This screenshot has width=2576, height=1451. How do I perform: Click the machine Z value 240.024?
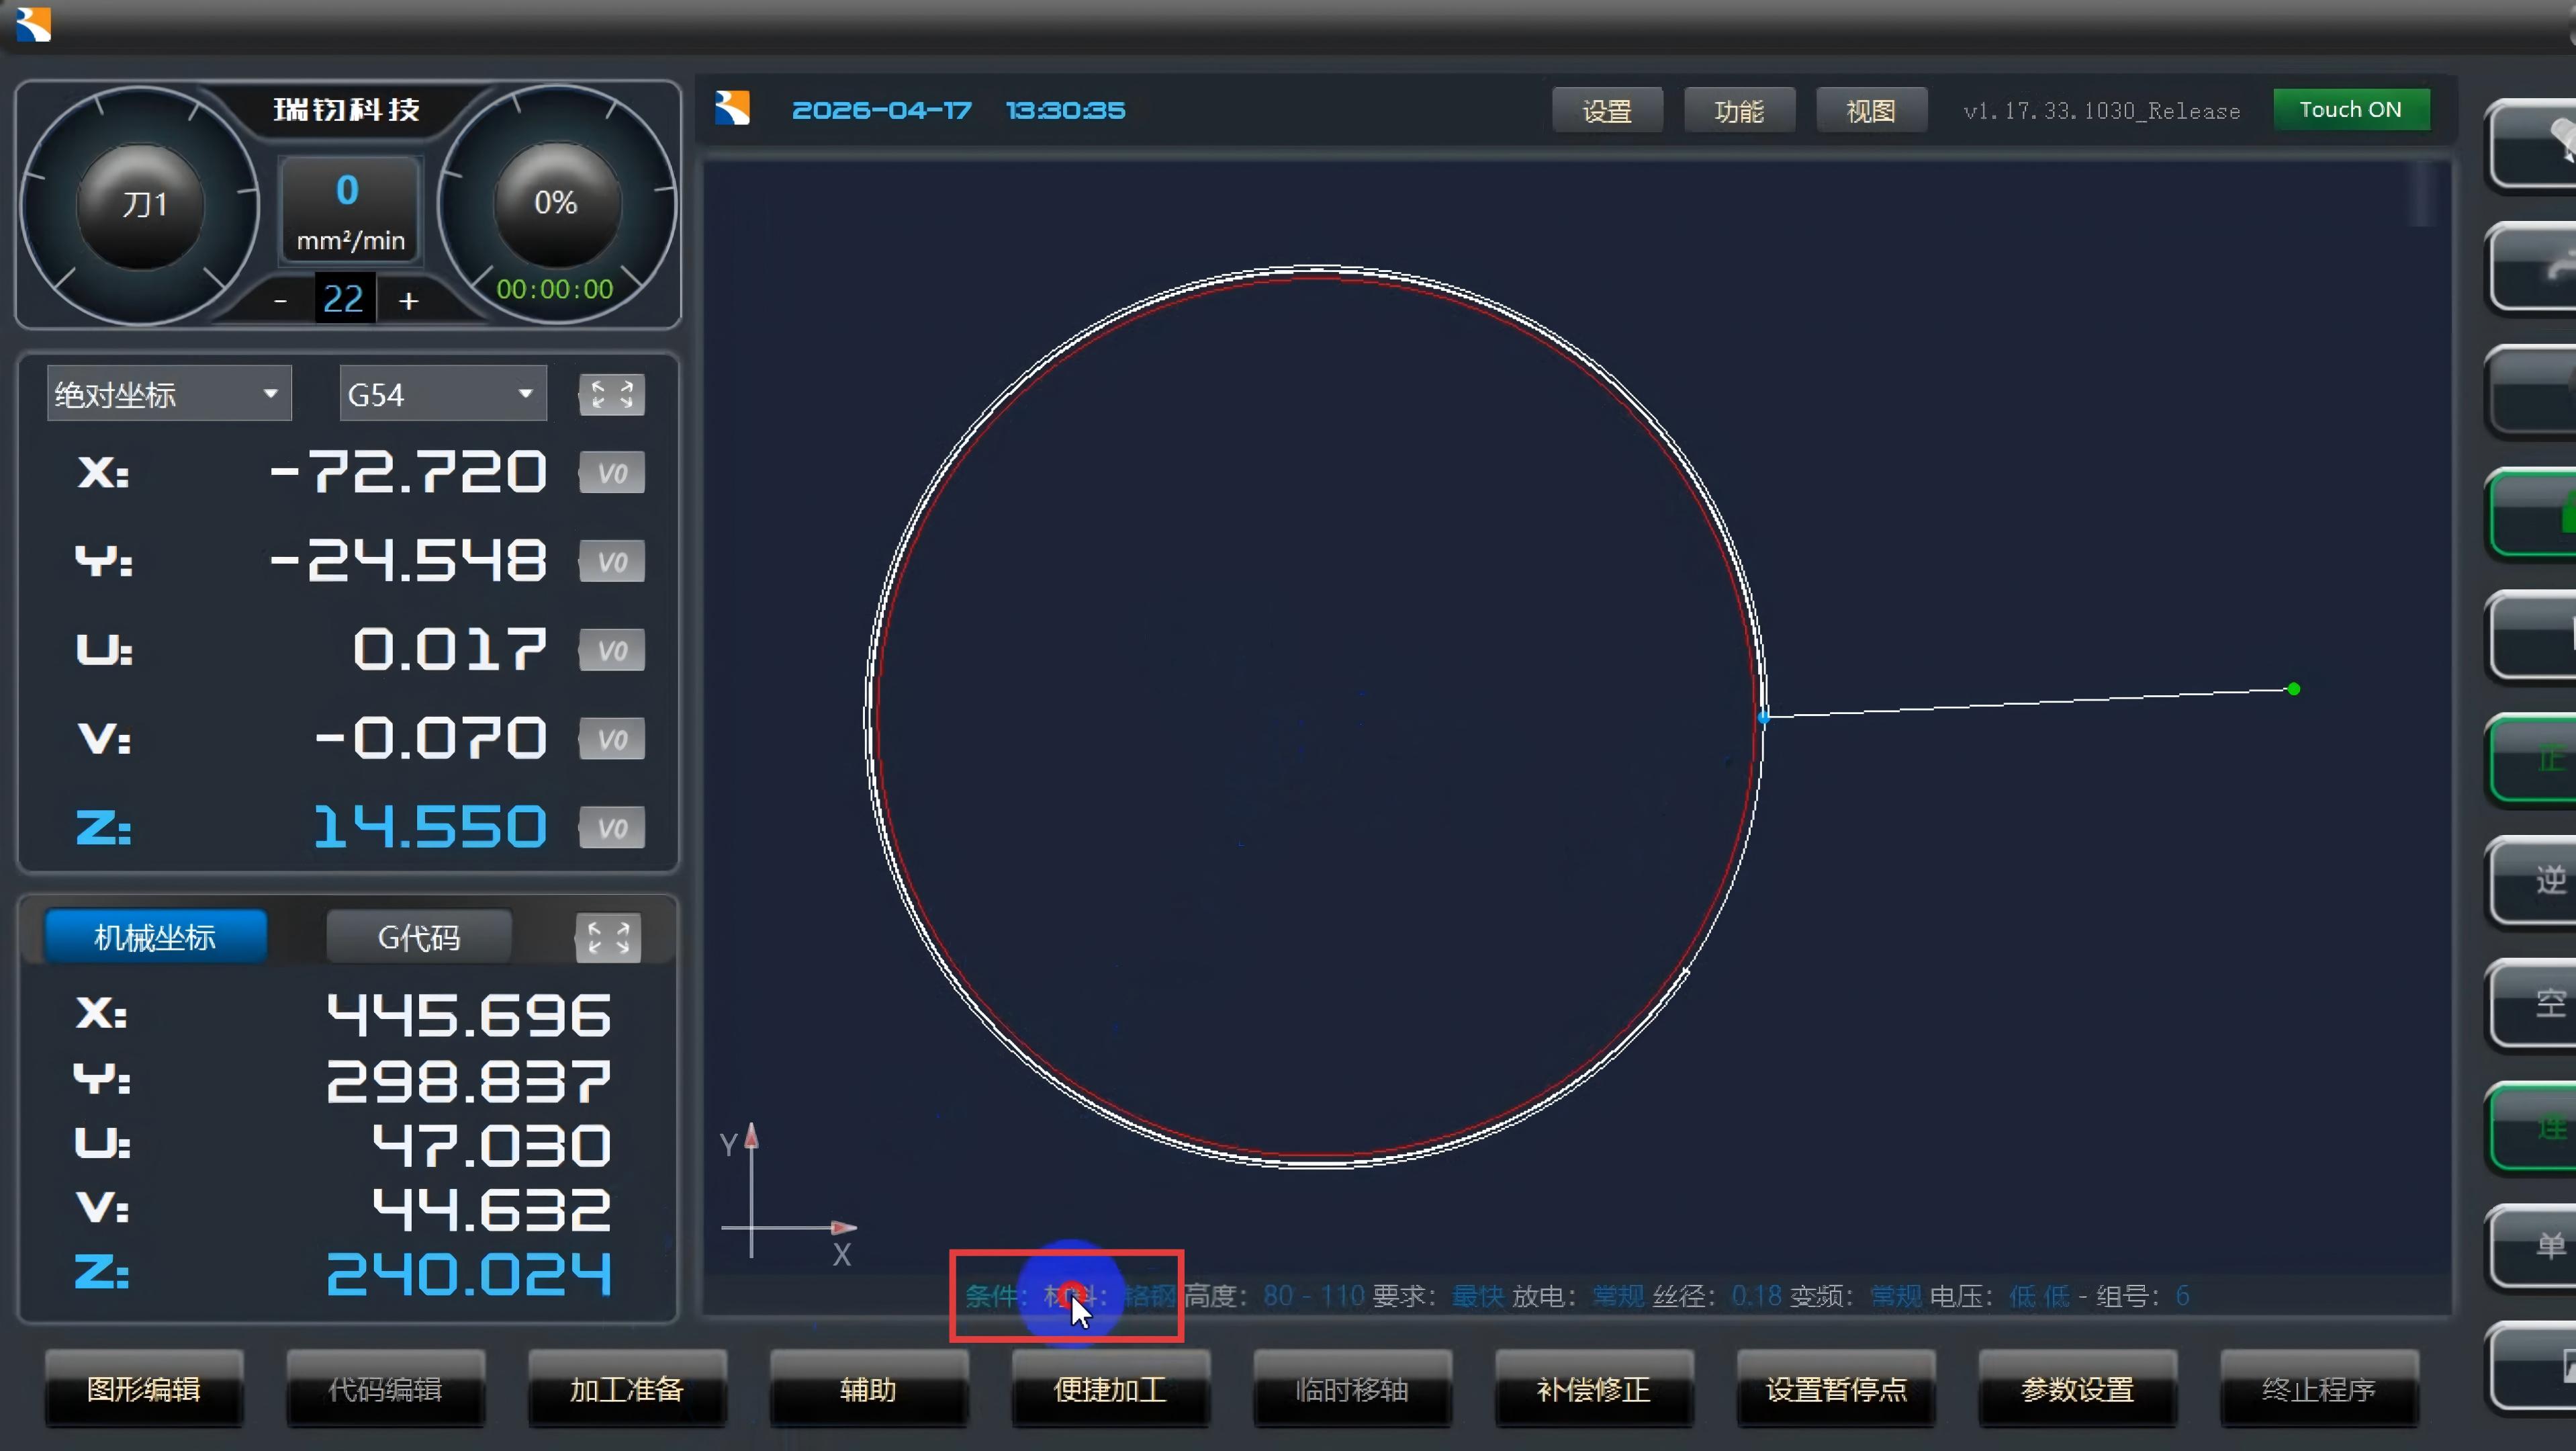tap(469, 1275)
